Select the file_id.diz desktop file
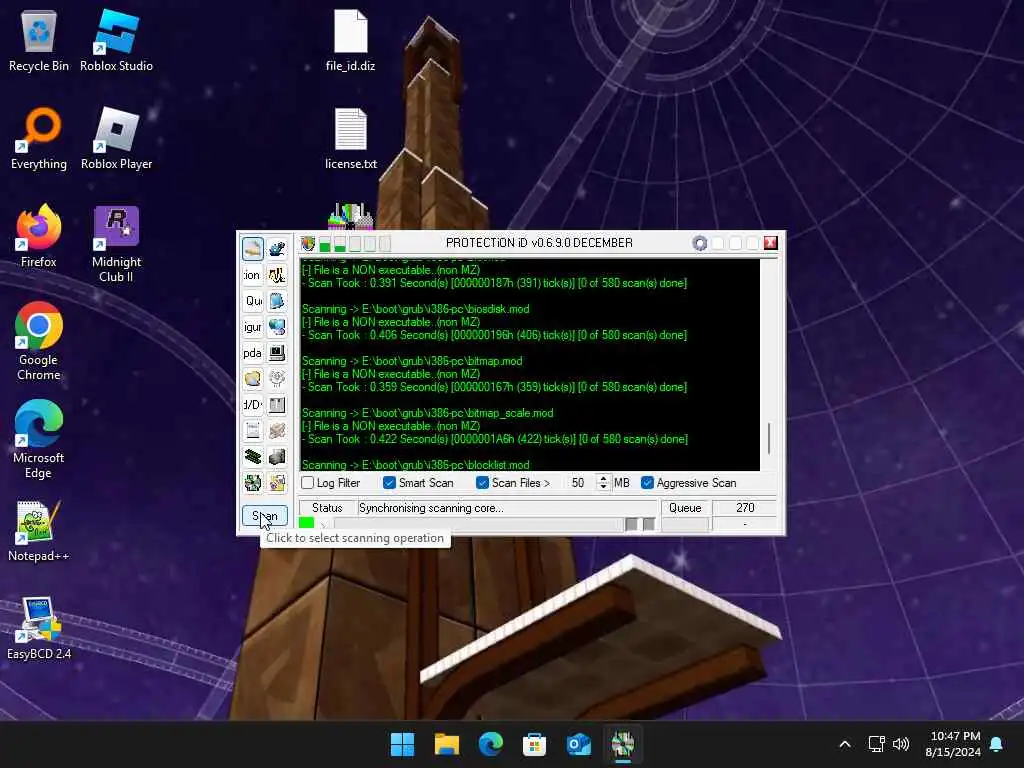Screen dimensions: 1024x768 (351, 40)
